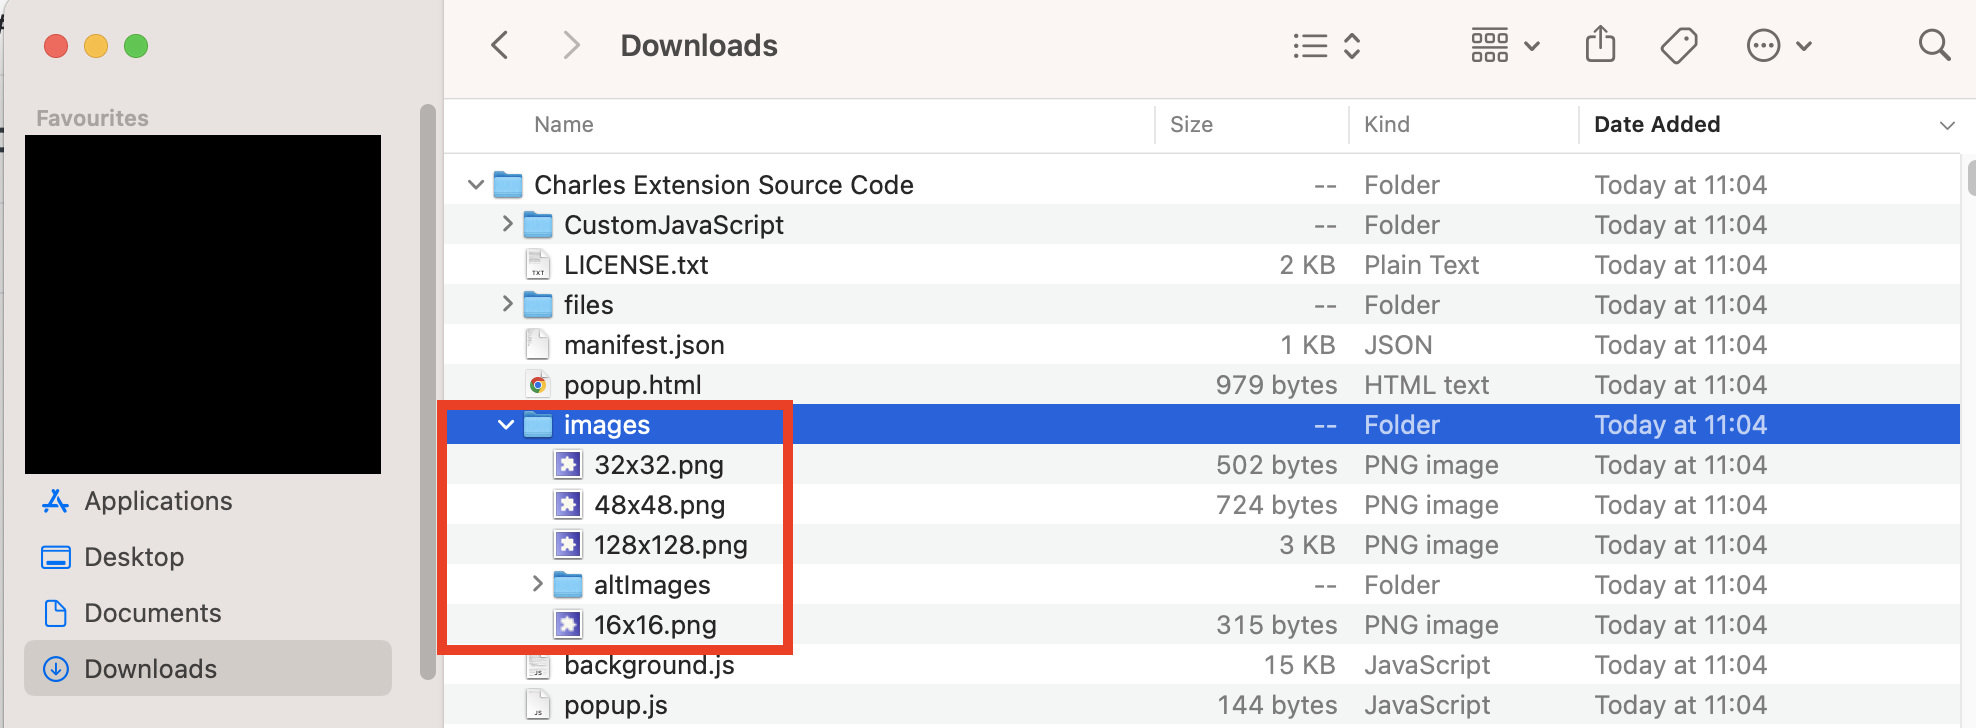Click the Share toolbar icon

pos(1600,45)
